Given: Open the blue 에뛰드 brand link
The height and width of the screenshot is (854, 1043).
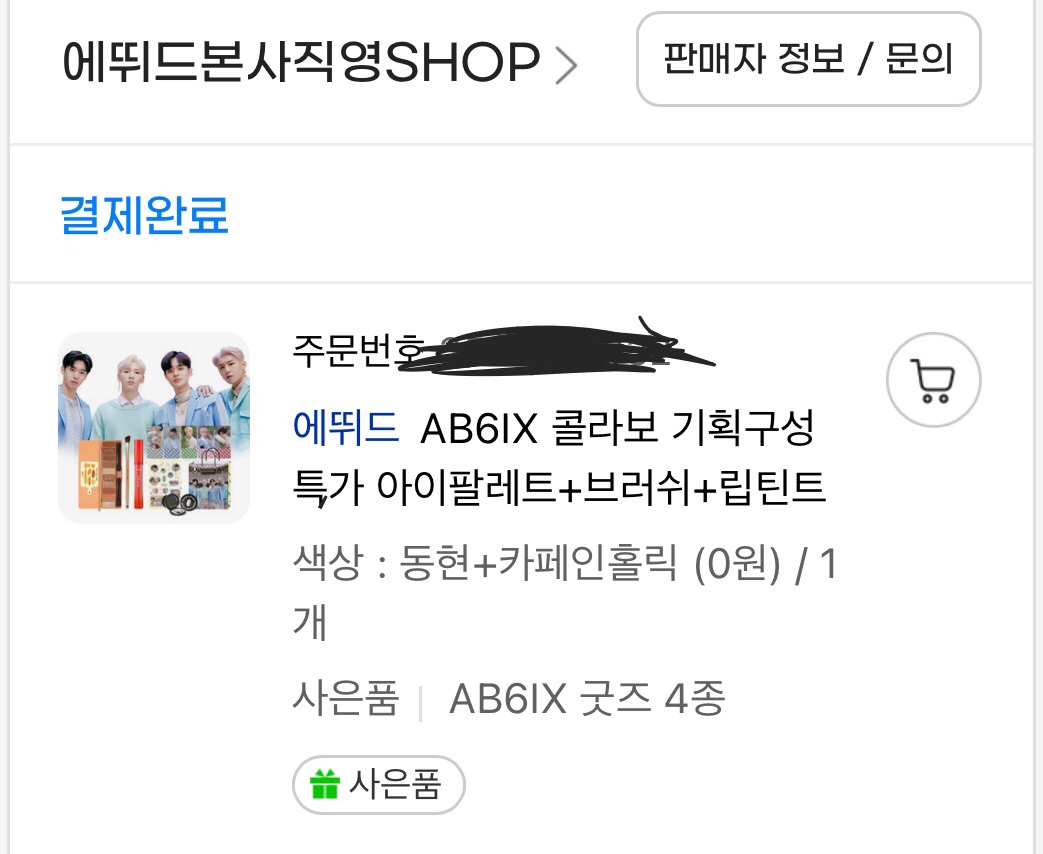Looking at the screenshot, I should (346, 426).
